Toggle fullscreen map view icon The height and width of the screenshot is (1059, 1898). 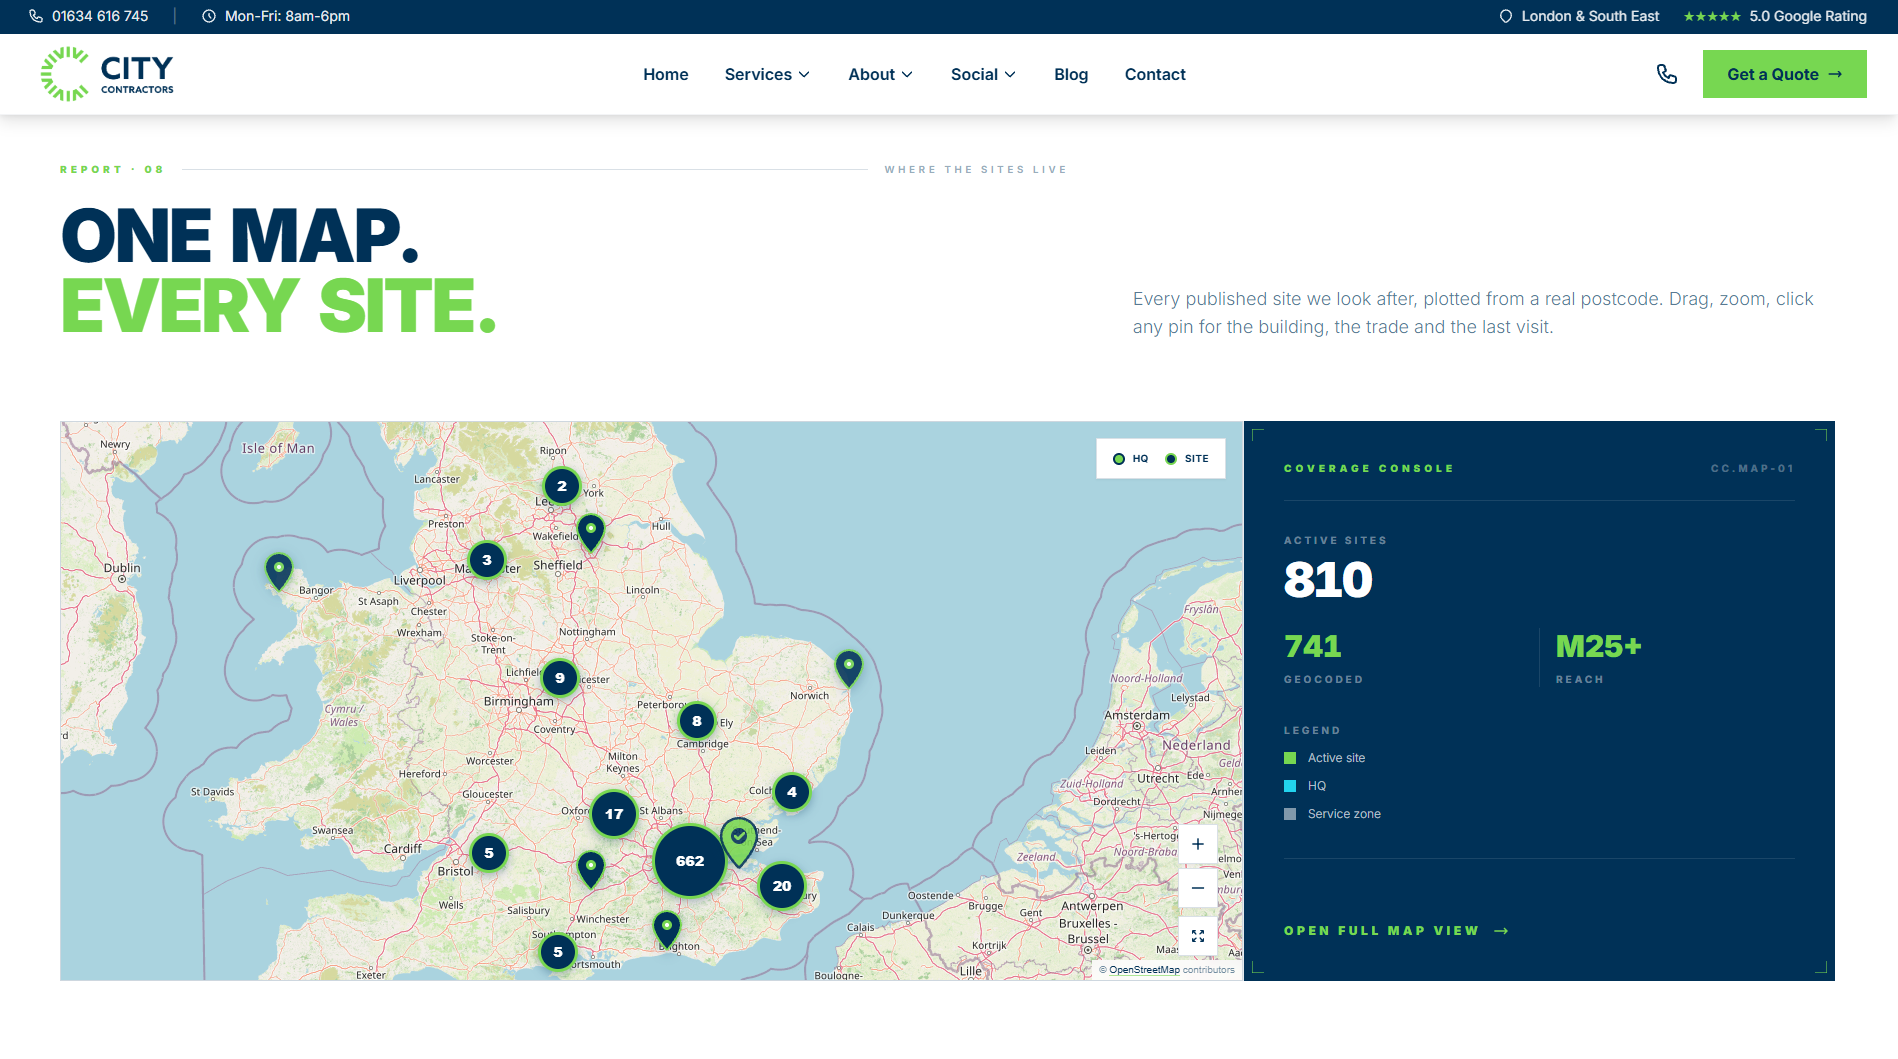pyautogui.click(x=1198, y=936)
